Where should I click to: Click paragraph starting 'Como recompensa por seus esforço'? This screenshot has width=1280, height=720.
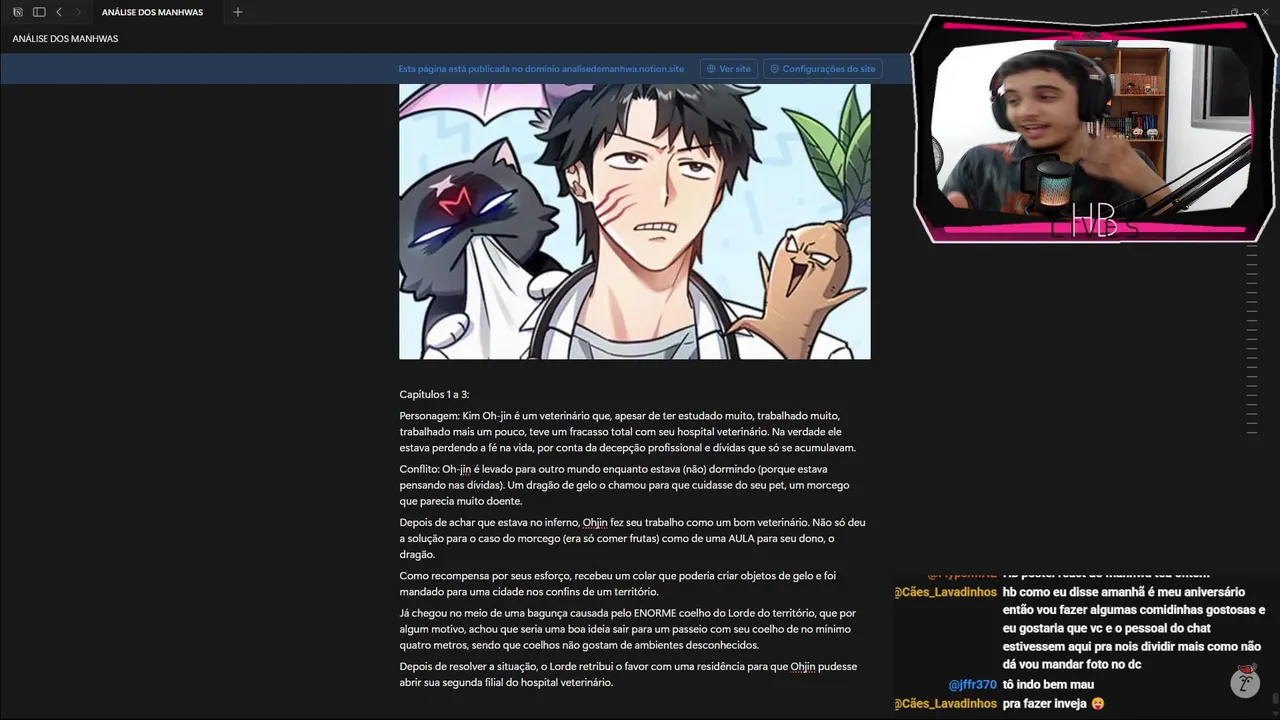click(x=618, y=584)
